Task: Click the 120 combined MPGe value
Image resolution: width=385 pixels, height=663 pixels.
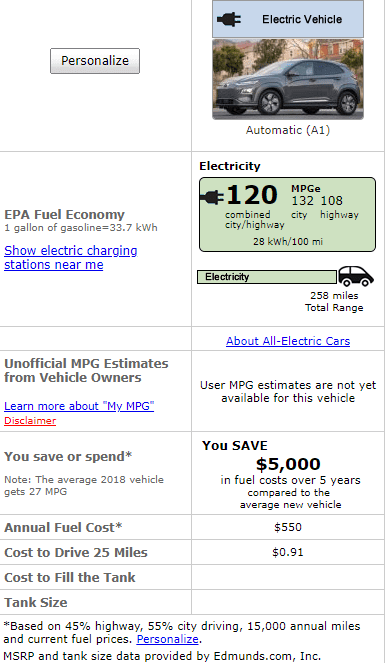Action: (252, 195)
